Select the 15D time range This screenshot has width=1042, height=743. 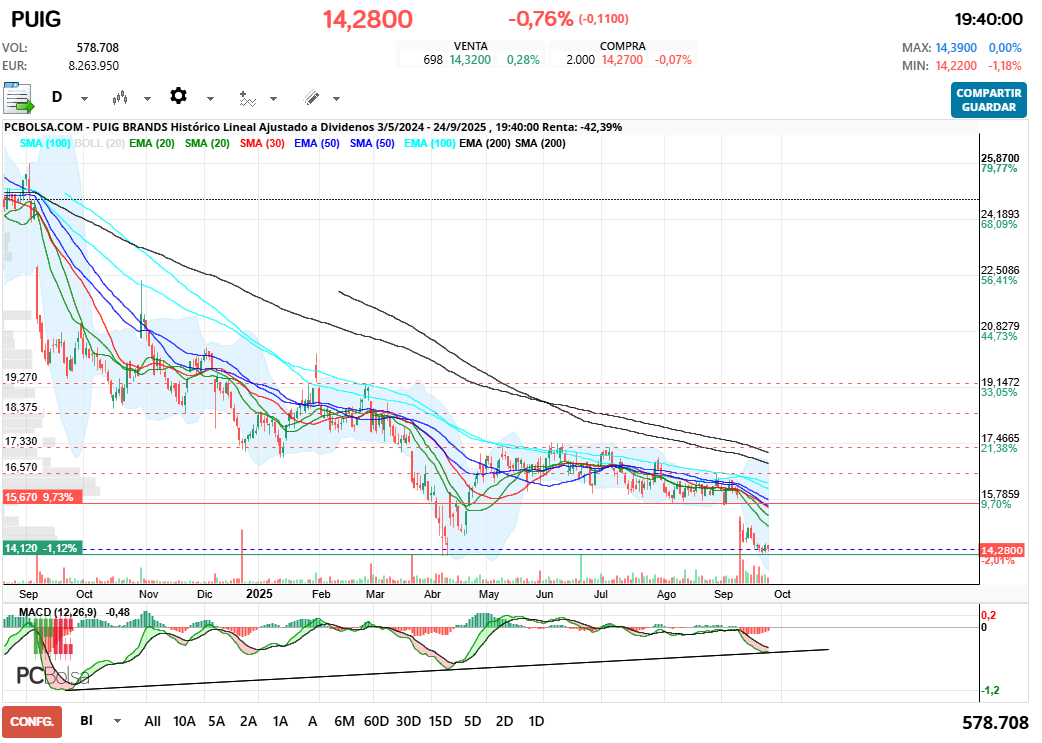pos(440,721)
